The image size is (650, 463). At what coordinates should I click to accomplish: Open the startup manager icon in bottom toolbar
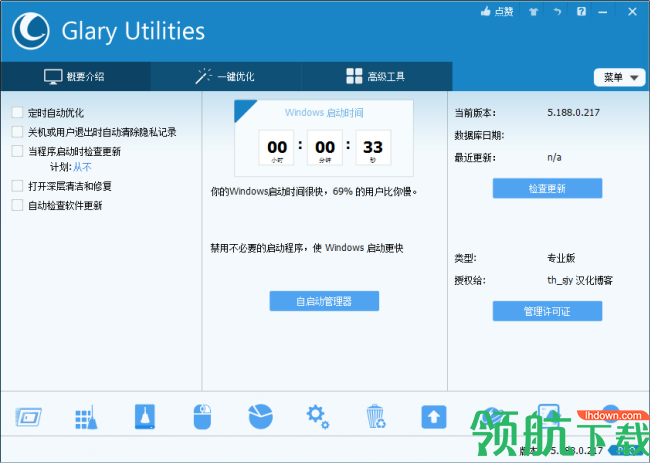click(28, 417)
